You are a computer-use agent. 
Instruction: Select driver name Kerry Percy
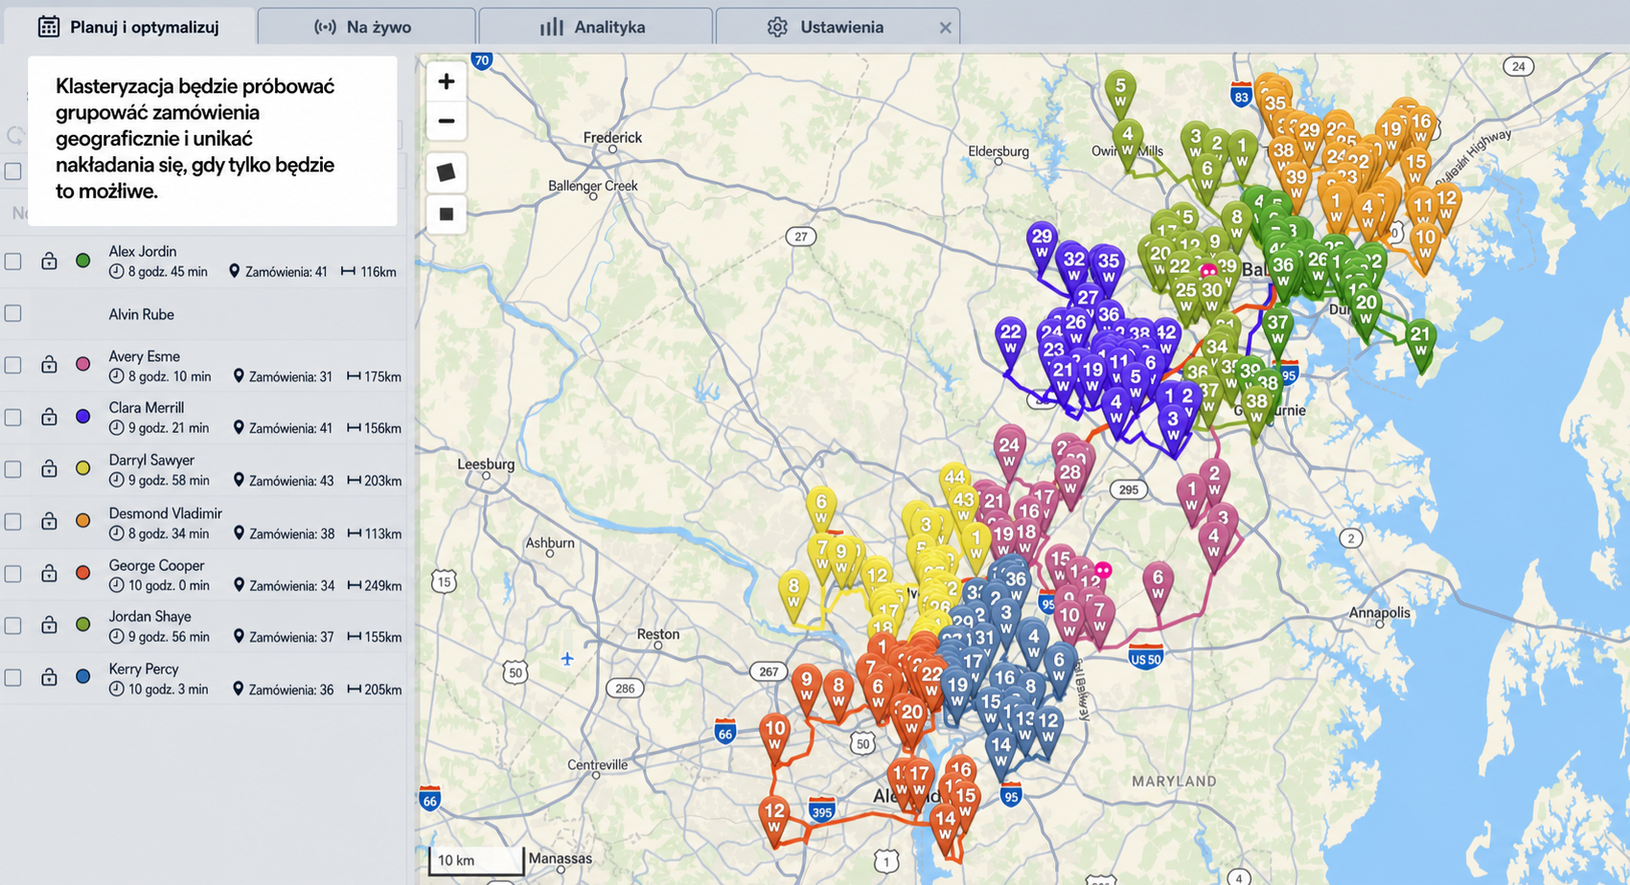click(143, 668)
